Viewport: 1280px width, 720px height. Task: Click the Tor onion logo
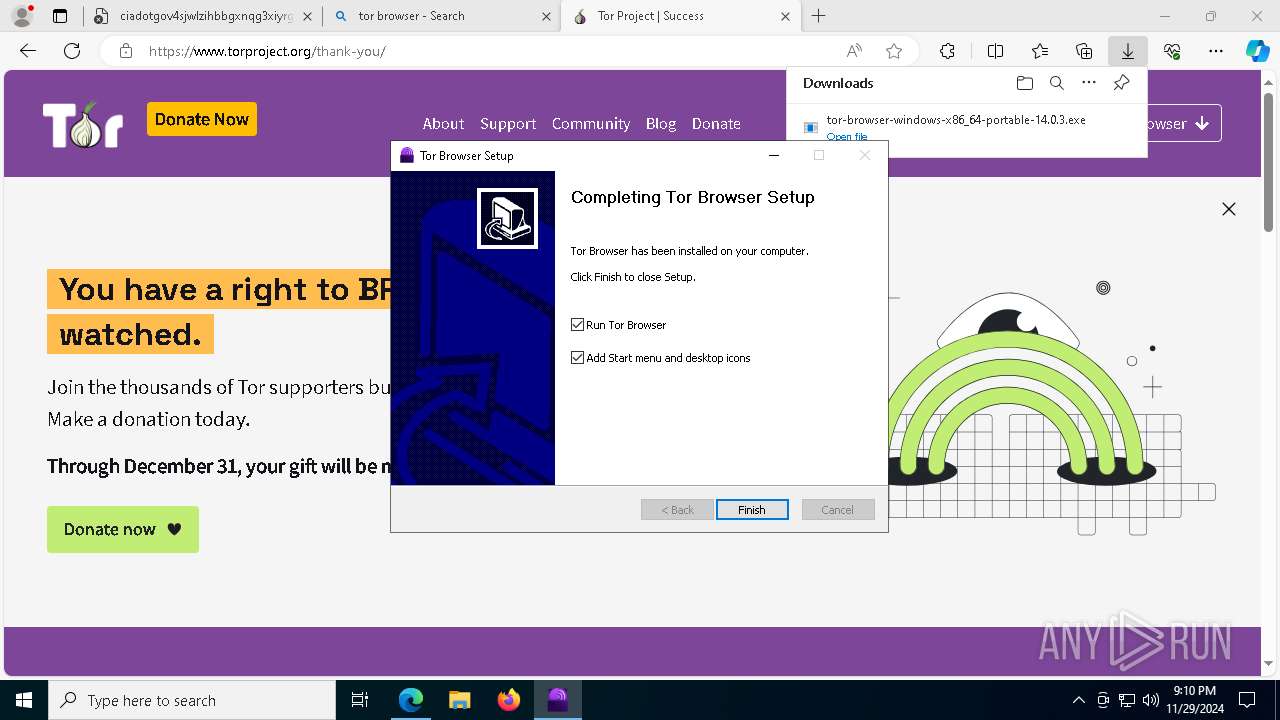pyautogui.click(x=83, y=125)
